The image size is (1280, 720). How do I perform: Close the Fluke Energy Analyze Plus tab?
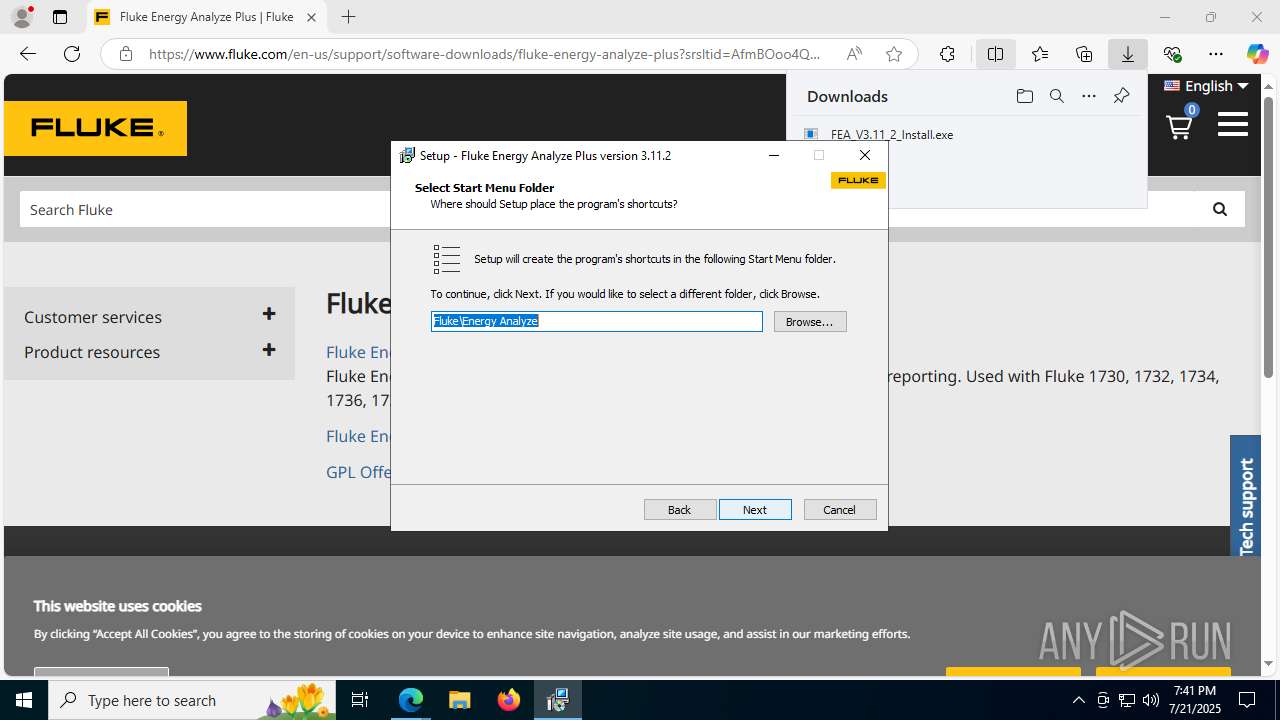click(x=311, y=17)
